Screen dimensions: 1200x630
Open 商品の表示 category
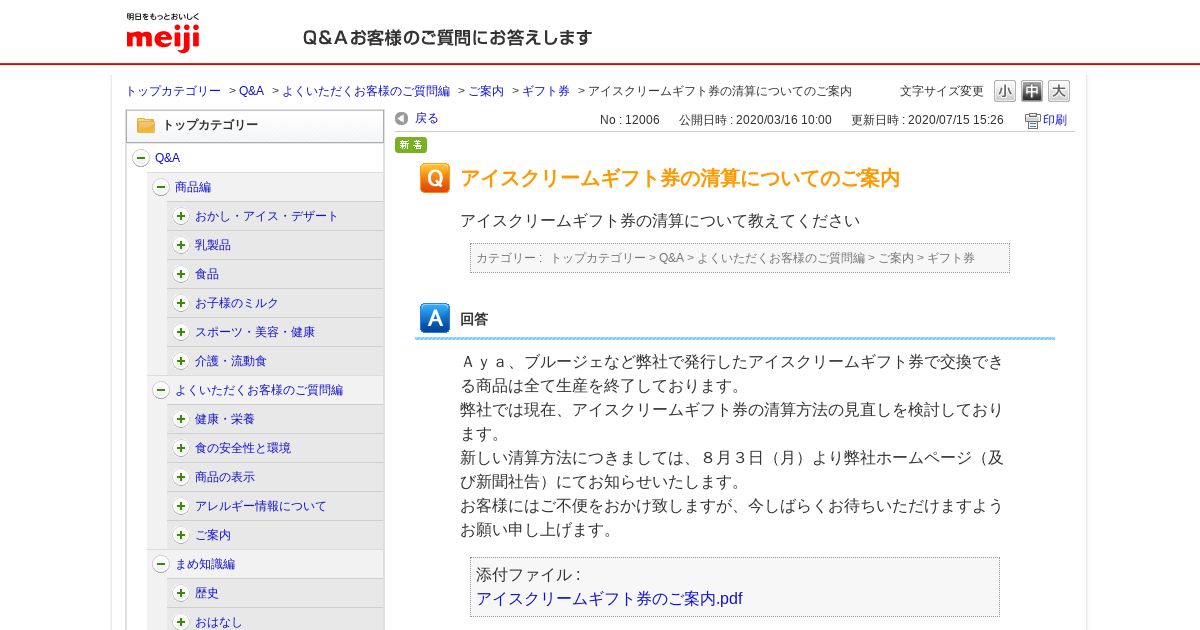(x=225, y=477)
